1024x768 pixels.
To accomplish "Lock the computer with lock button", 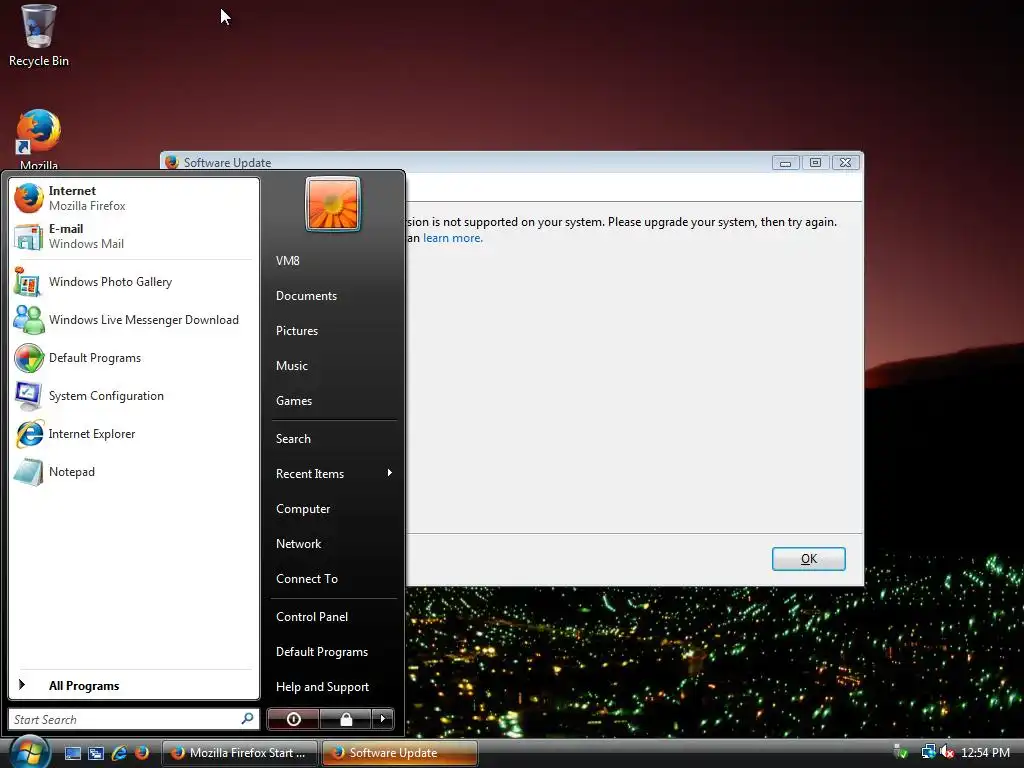I will coord(345,720).
